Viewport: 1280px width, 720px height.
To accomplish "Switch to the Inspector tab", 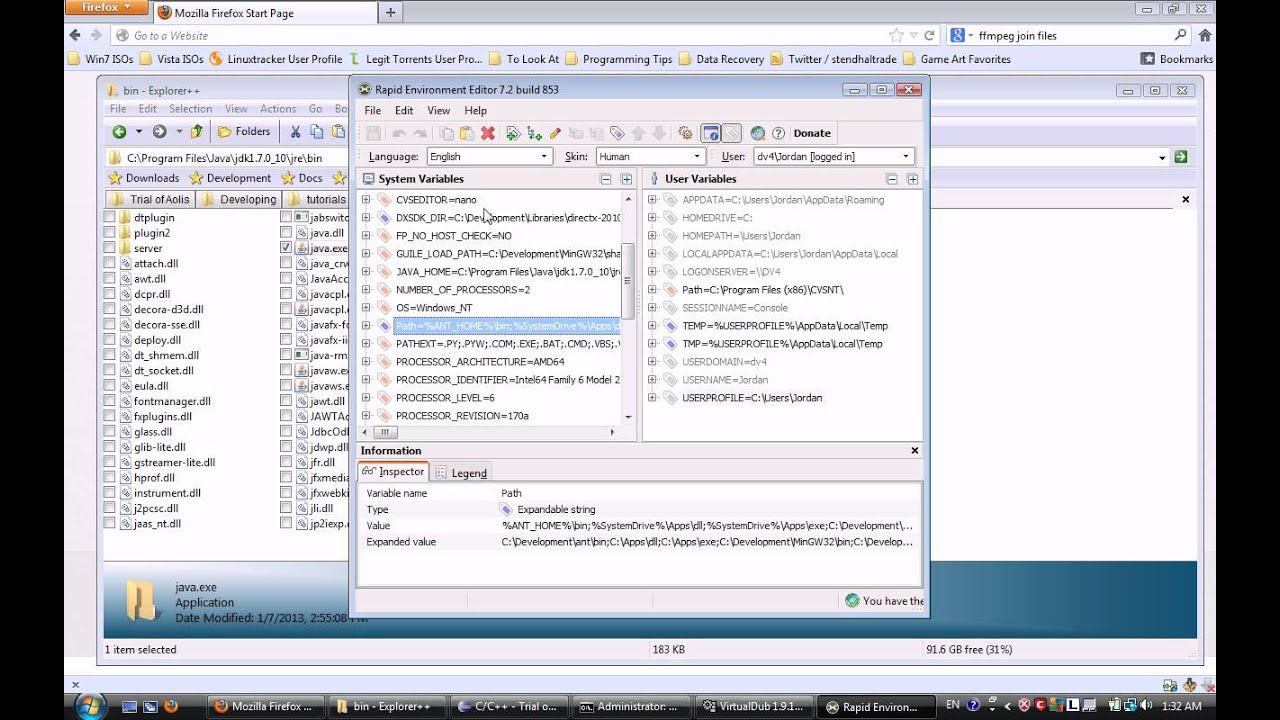I will tap(393, 472).
